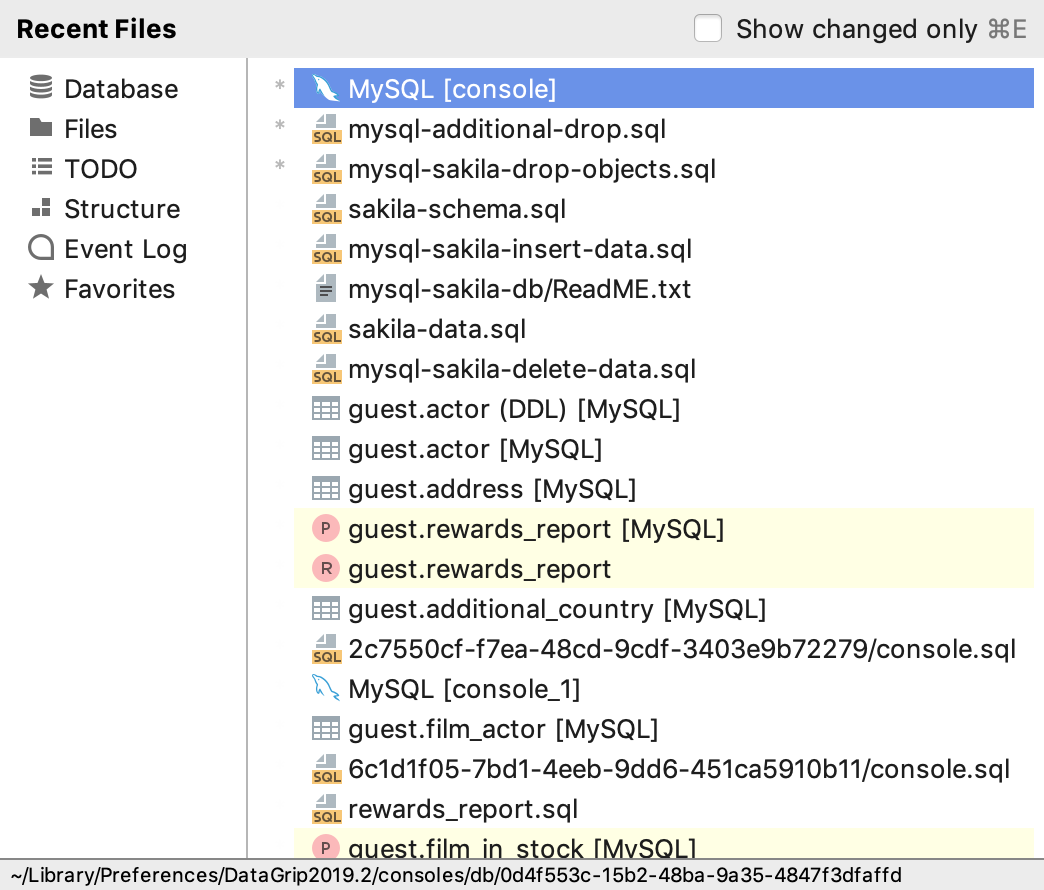This screenshot has width=1044, height=890.
Task: Click the Event Log balloon icon
Action: (41, 248)
